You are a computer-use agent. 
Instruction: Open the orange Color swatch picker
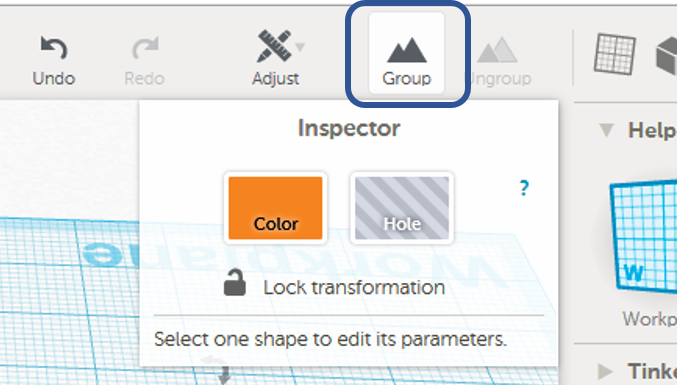[275, 208]
